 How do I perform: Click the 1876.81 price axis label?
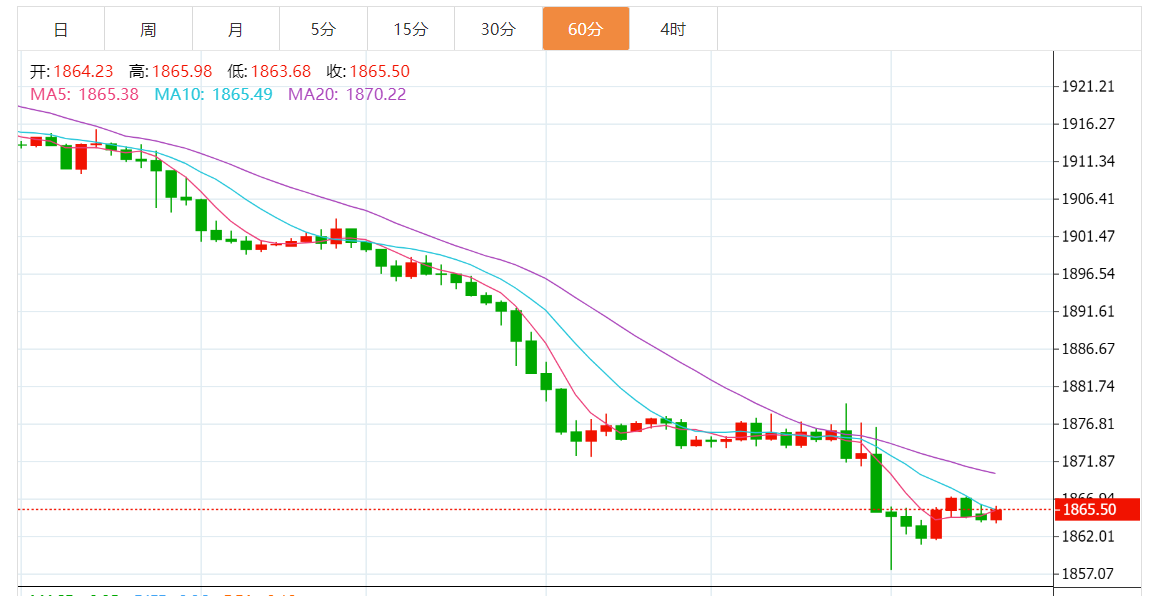click(x=1088, y=424)
